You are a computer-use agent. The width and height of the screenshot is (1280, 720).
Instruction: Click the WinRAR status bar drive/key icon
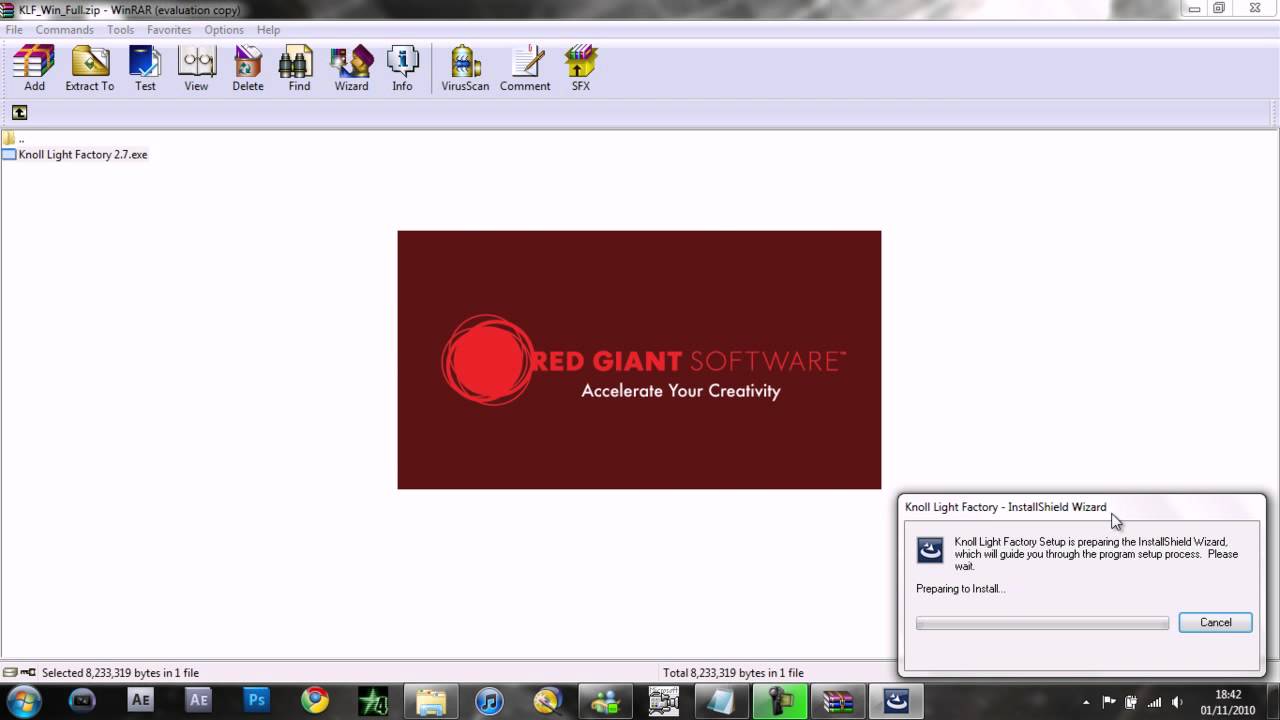point(19,672)
